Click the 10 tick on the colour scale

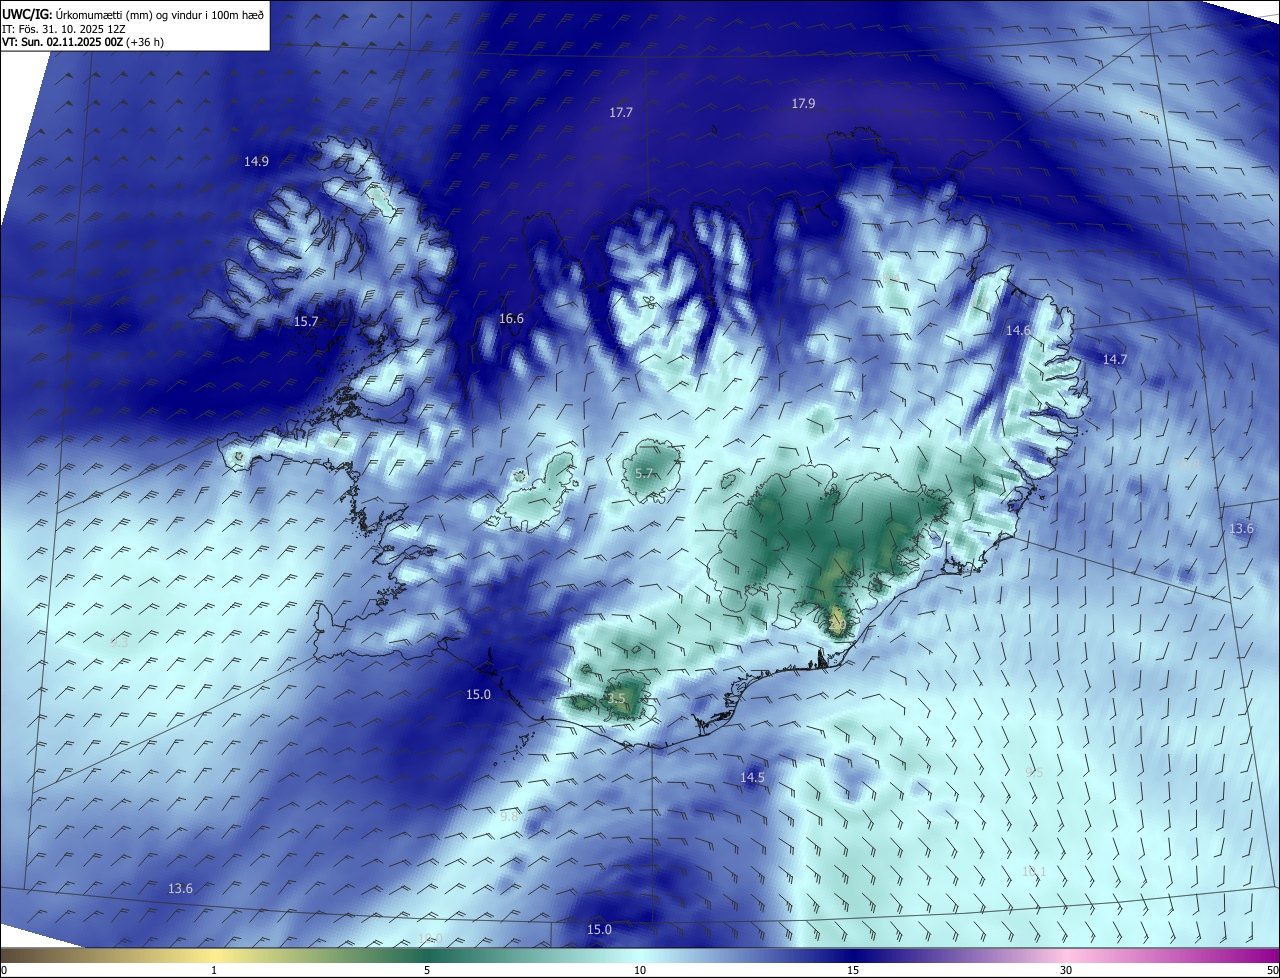[x=640, y=971]
